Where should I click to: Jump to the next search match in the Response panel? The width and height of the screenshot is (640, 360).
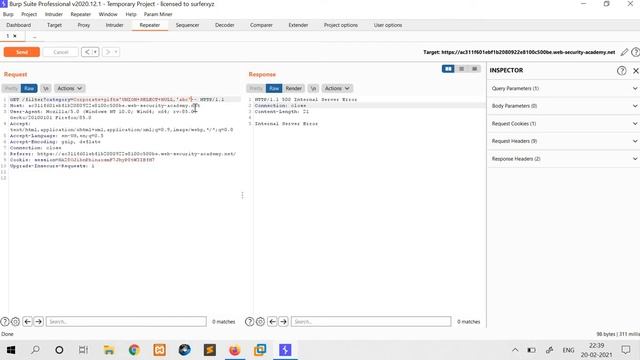(x=283, y=322)
